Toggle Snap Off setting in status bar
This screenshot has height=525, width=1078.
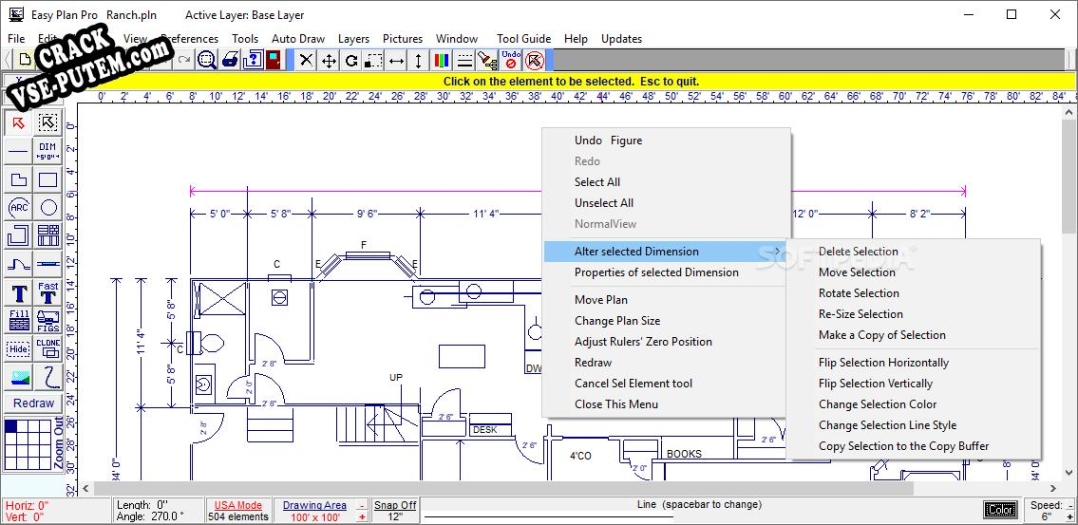395,505
